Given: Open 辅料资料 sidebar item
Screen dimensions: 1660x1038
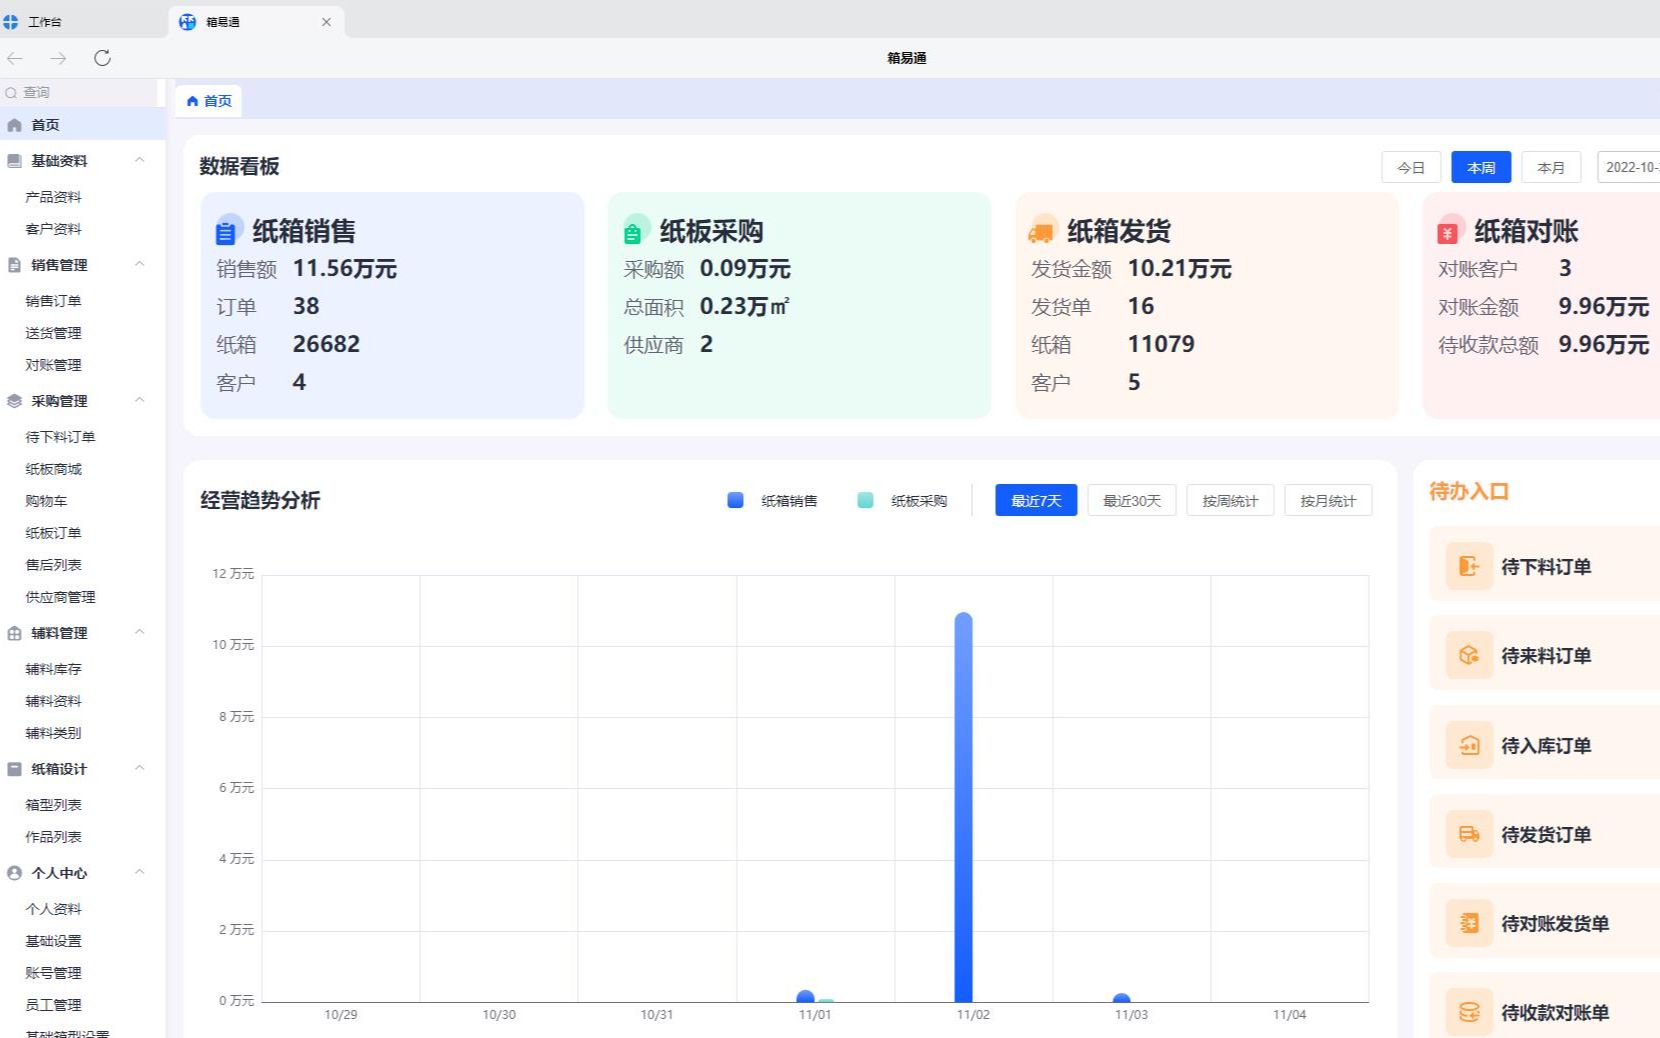Looking at the screenshot, I should pos(53,701).
